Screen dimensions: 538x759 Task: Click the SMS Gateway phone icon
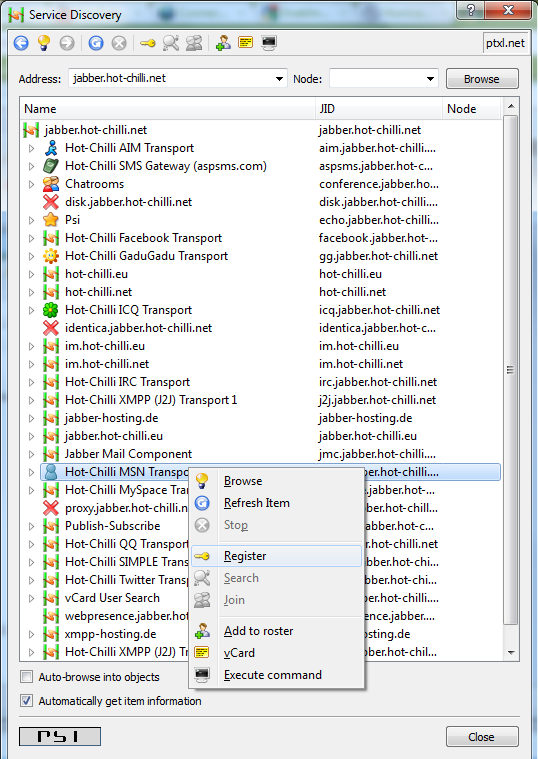click(x=51, y=166)
